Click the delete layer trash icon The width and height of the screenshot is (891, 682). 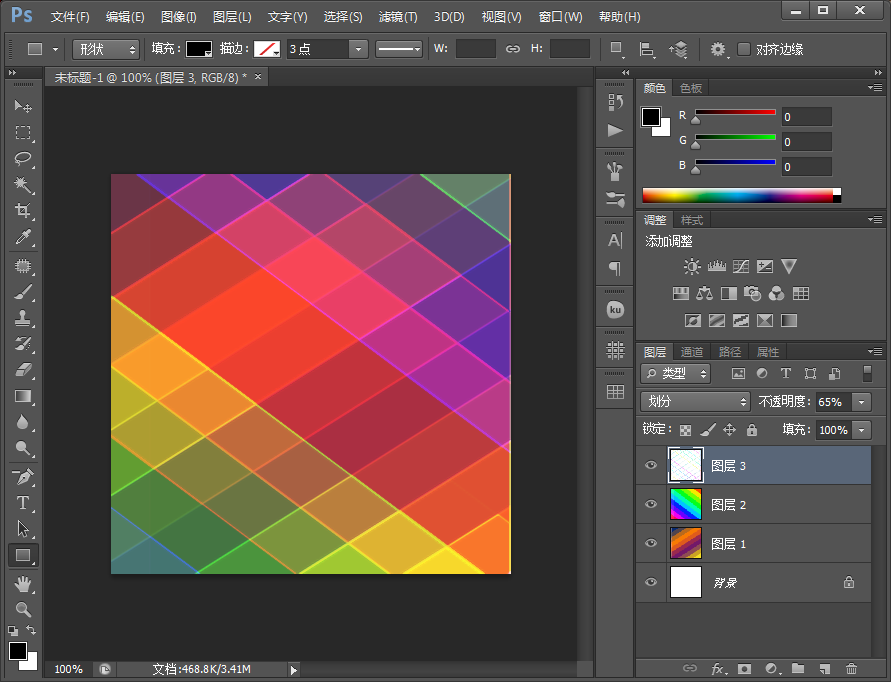[851, 668]
